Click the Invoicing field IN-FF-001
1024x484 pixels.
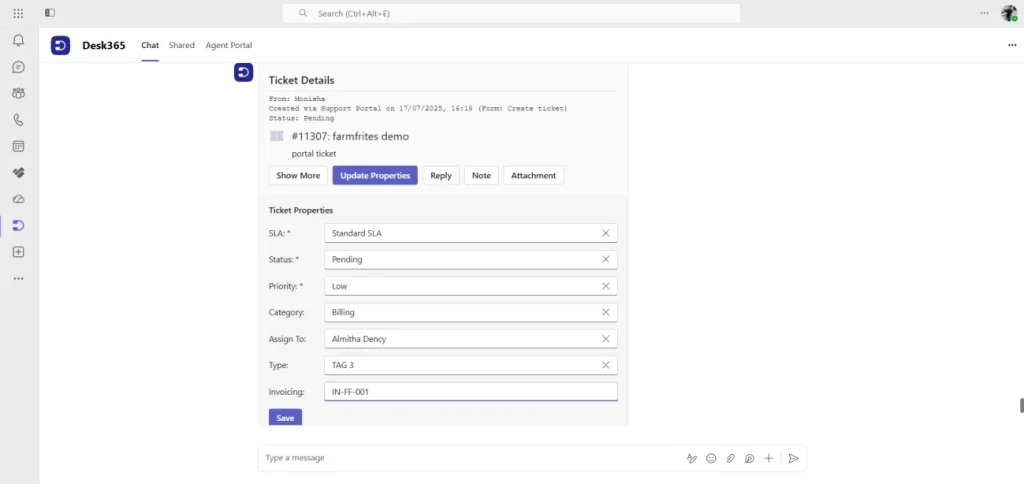[471, 392]
